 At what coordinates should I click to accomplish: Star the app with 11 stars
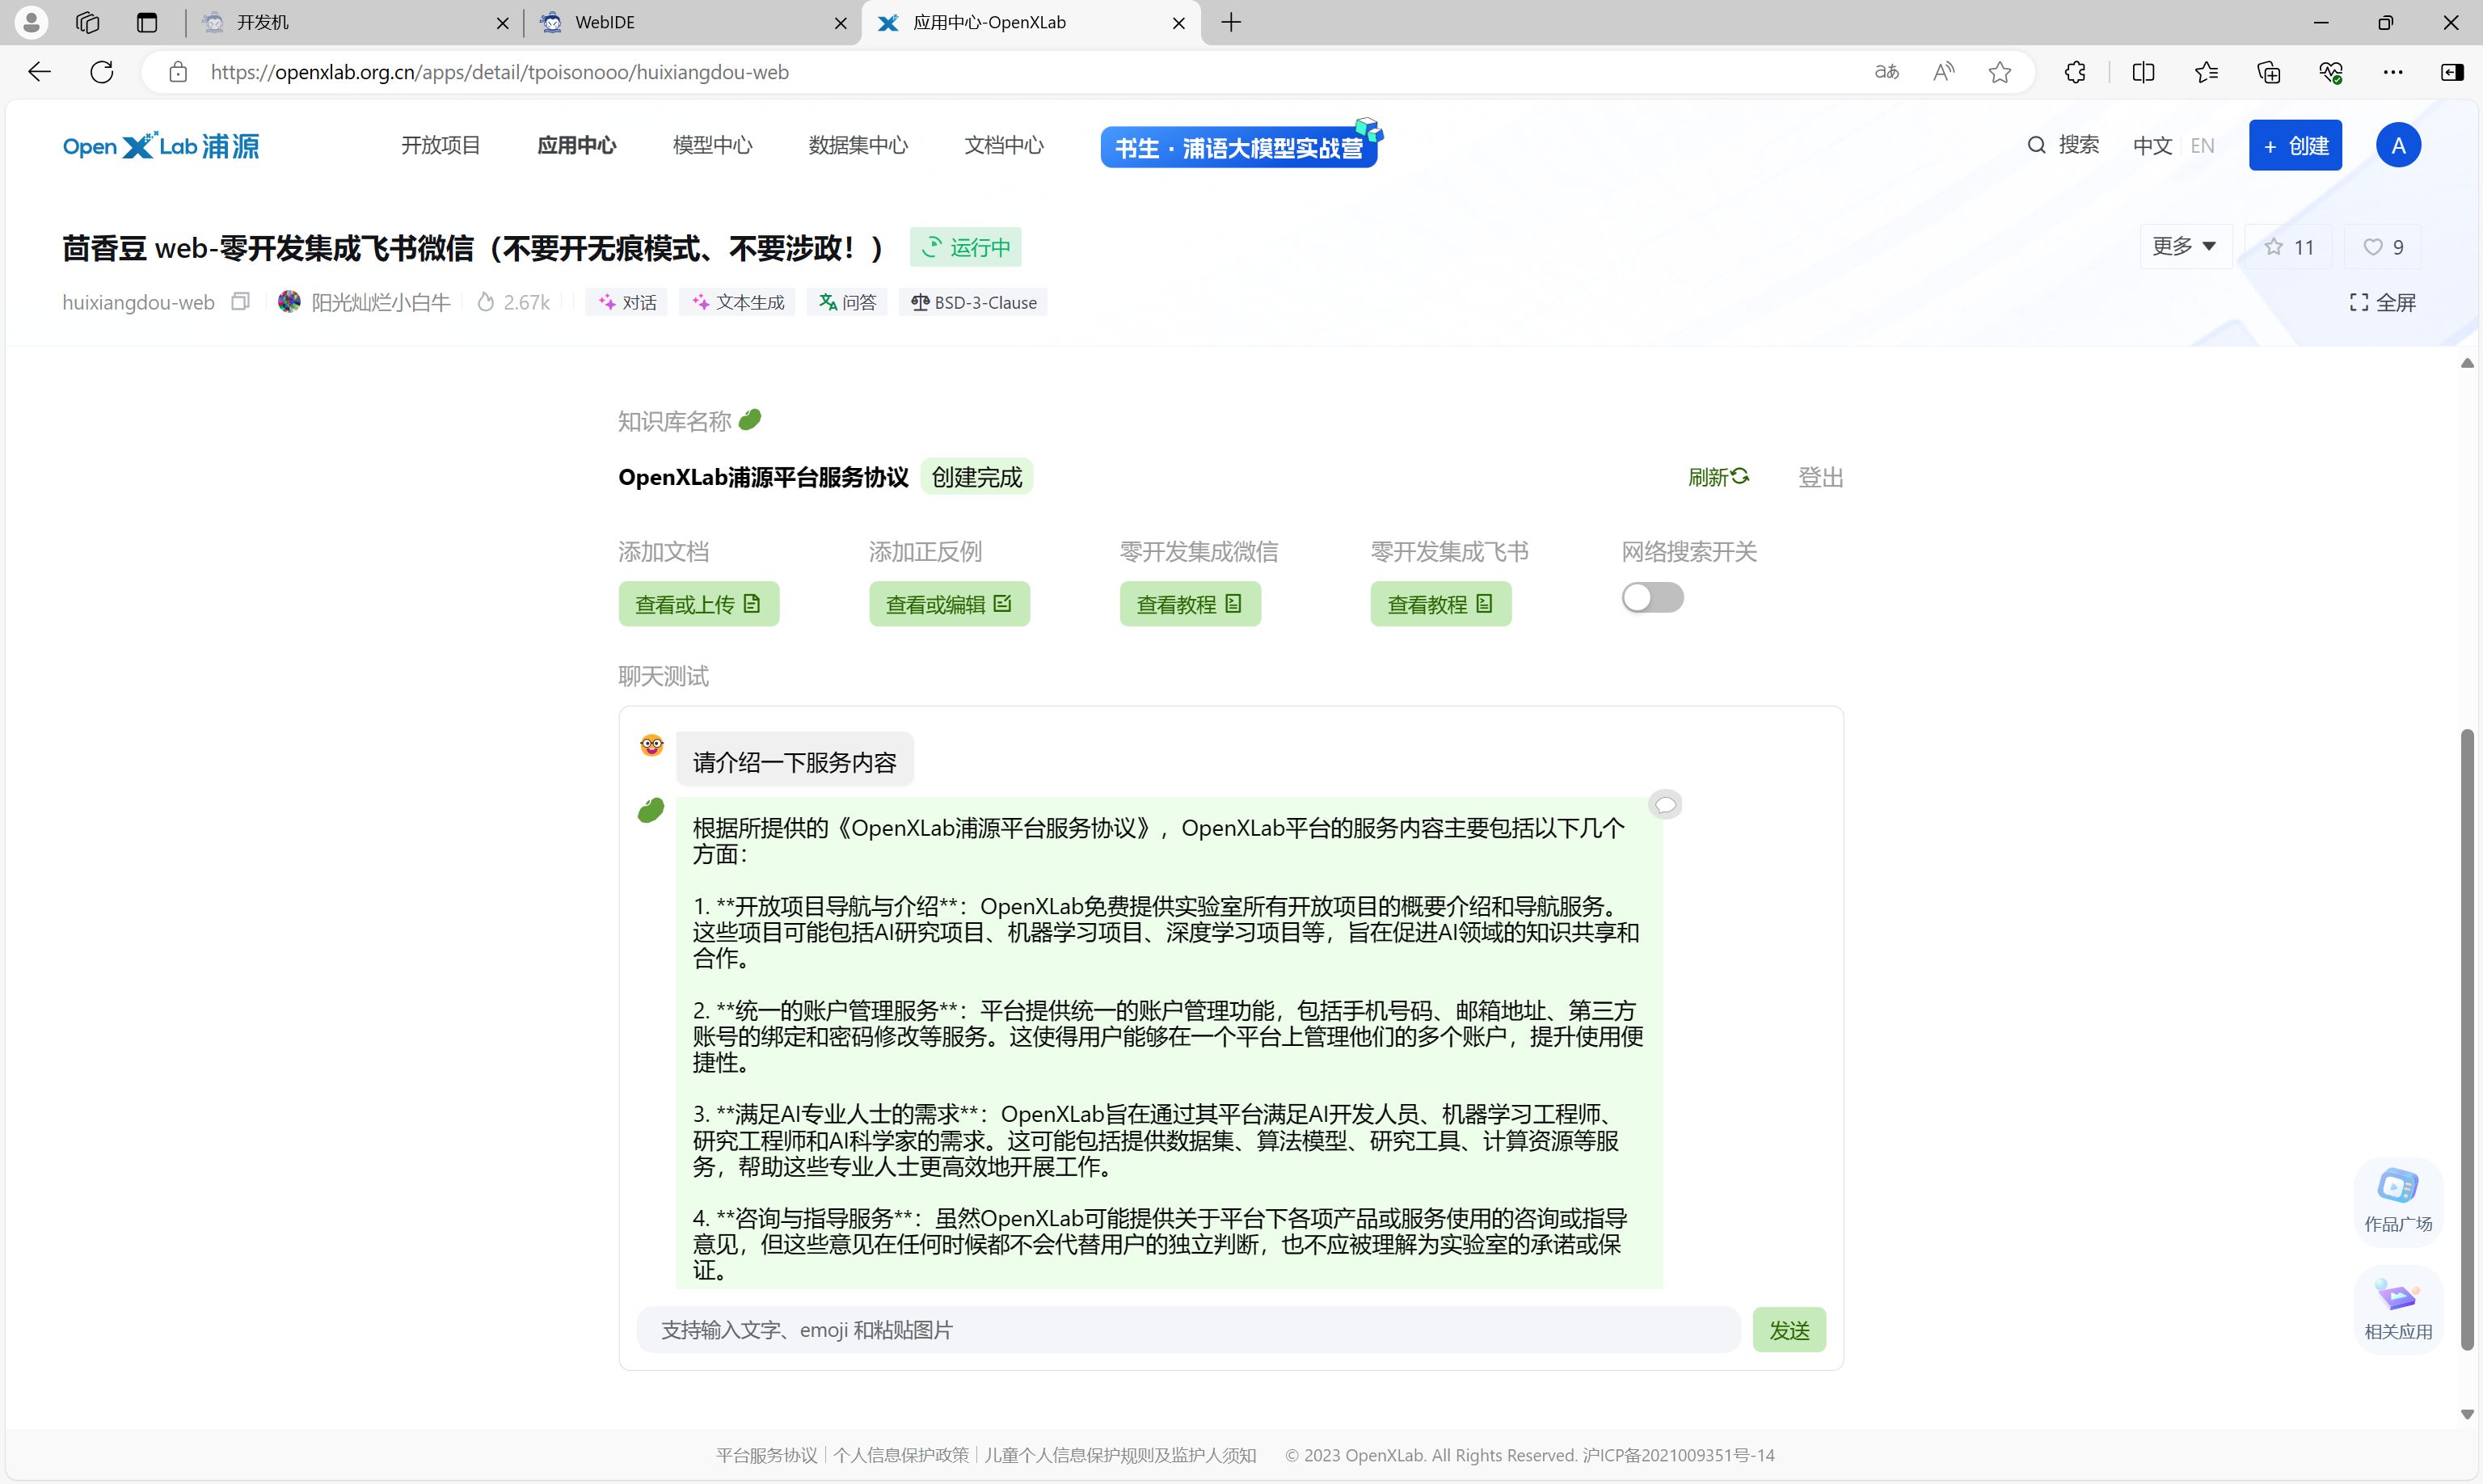point(2289,247)
